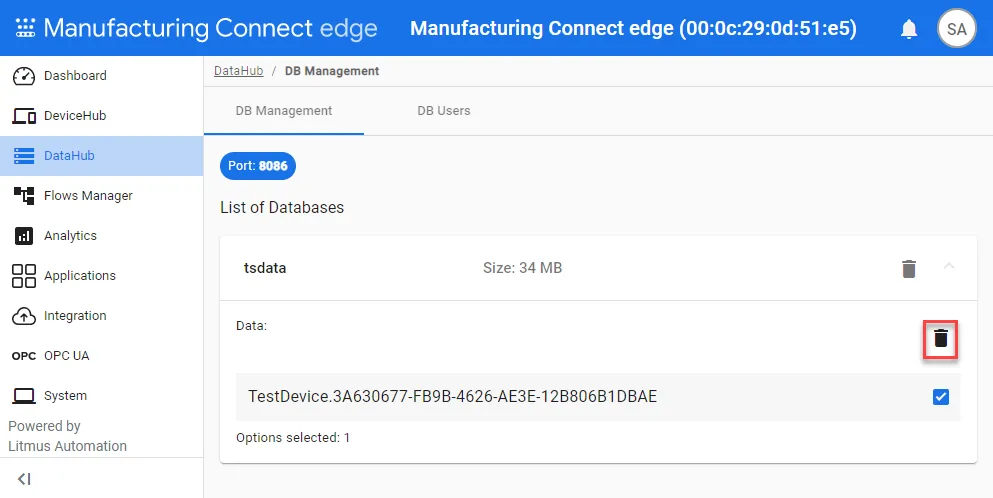Uncheck the TestDevice data checkbox
Image resolution: width=993 pixels, height=498 pixels.
coord(940,397)
